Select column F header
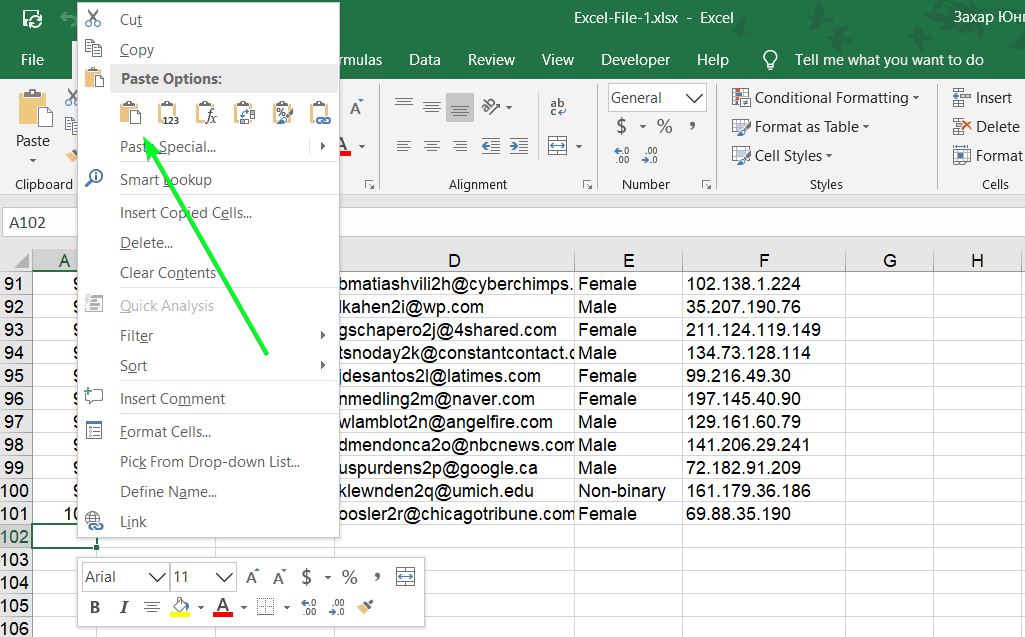 (x=764, y=261)
